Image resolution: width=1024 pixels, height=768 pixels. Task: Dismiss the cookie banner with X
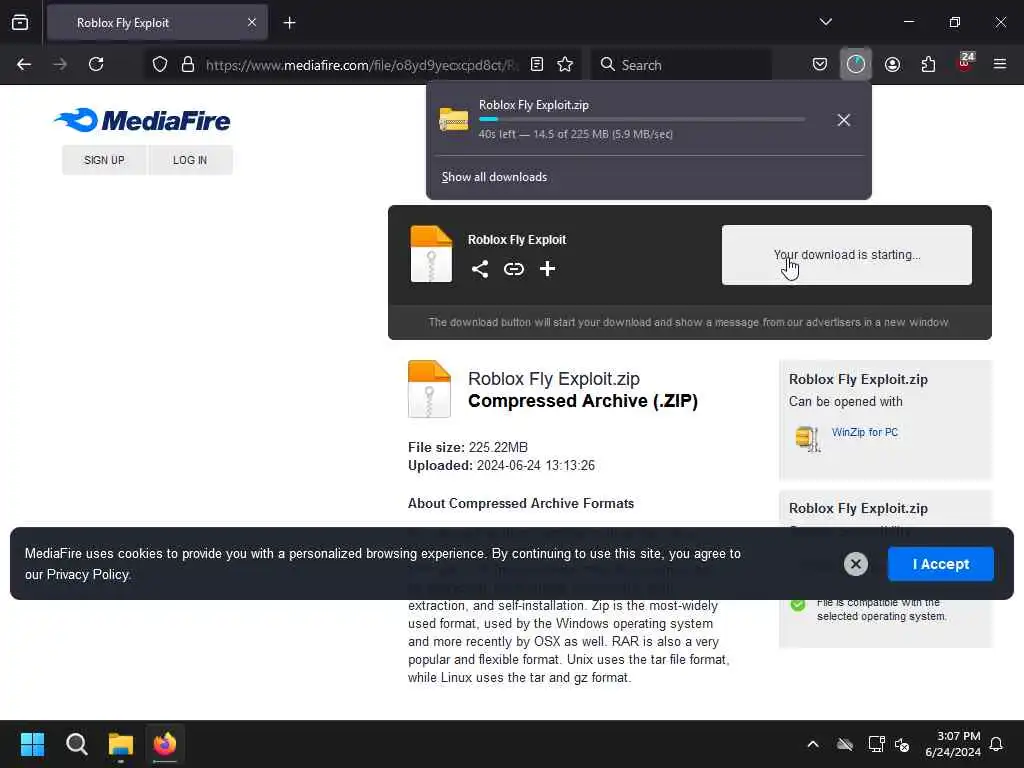[856, 564]
